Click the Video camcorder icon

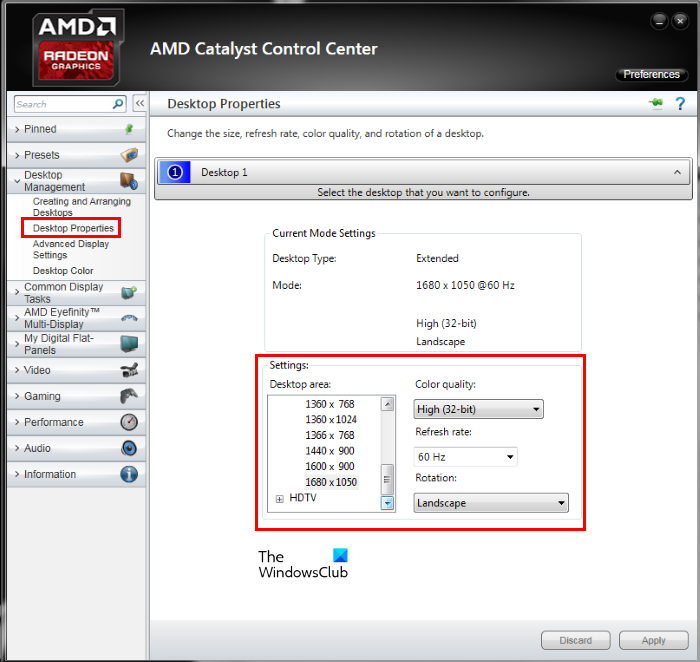pyautogui.click(x=129, y=370)
